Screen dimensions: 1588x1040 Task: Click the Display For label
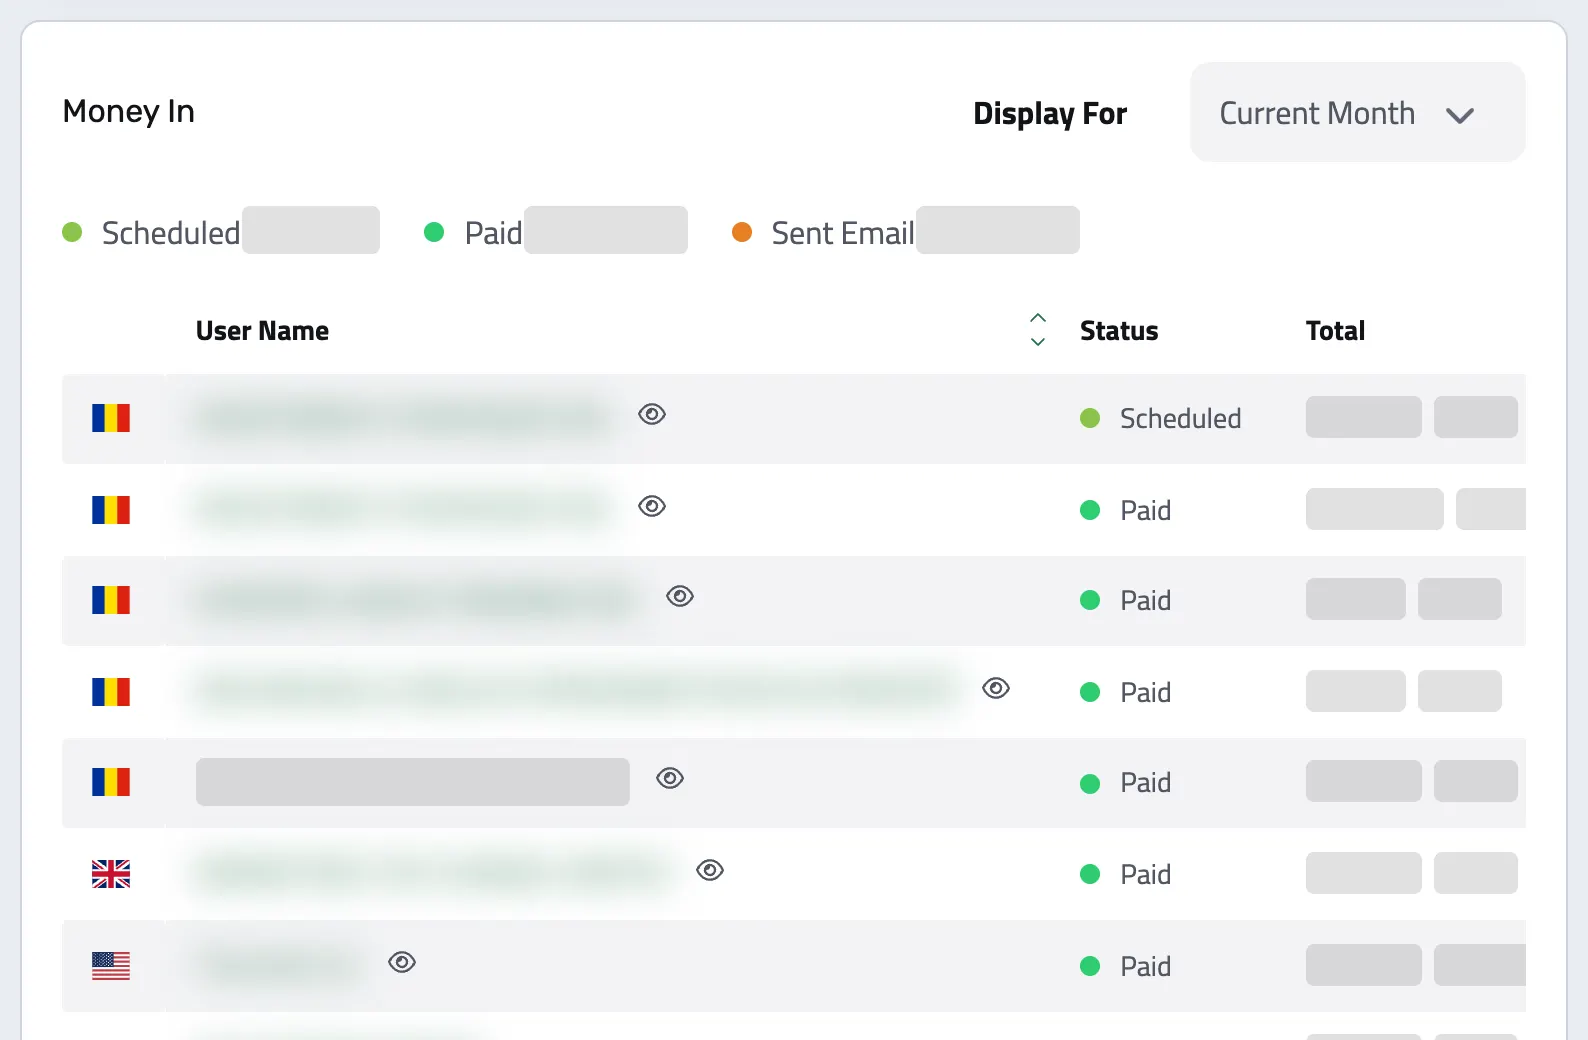tap(1050, 113)
